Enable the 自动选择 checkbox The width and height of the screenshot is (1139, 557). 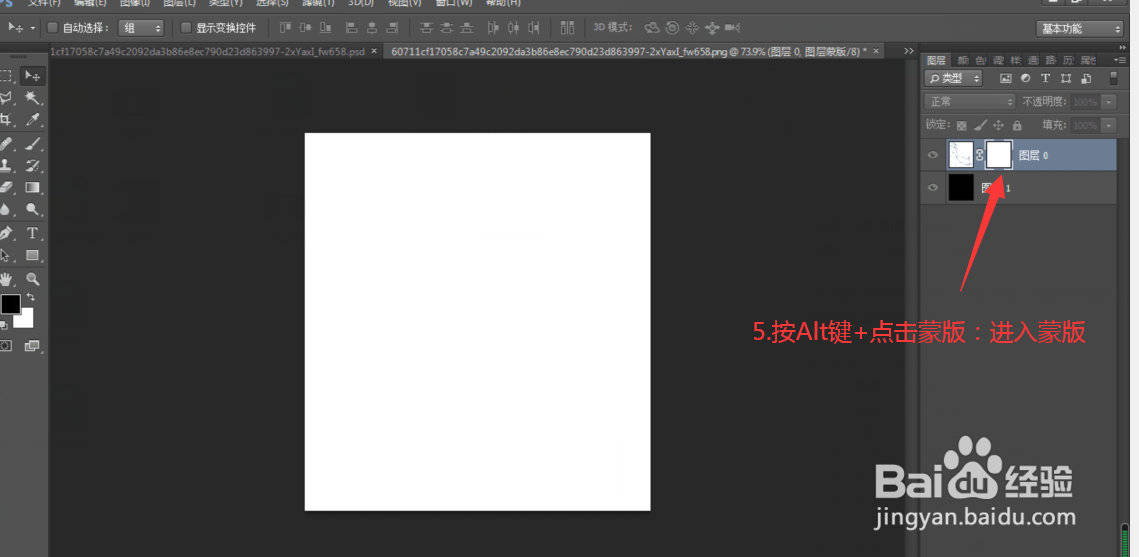point(52,28)
